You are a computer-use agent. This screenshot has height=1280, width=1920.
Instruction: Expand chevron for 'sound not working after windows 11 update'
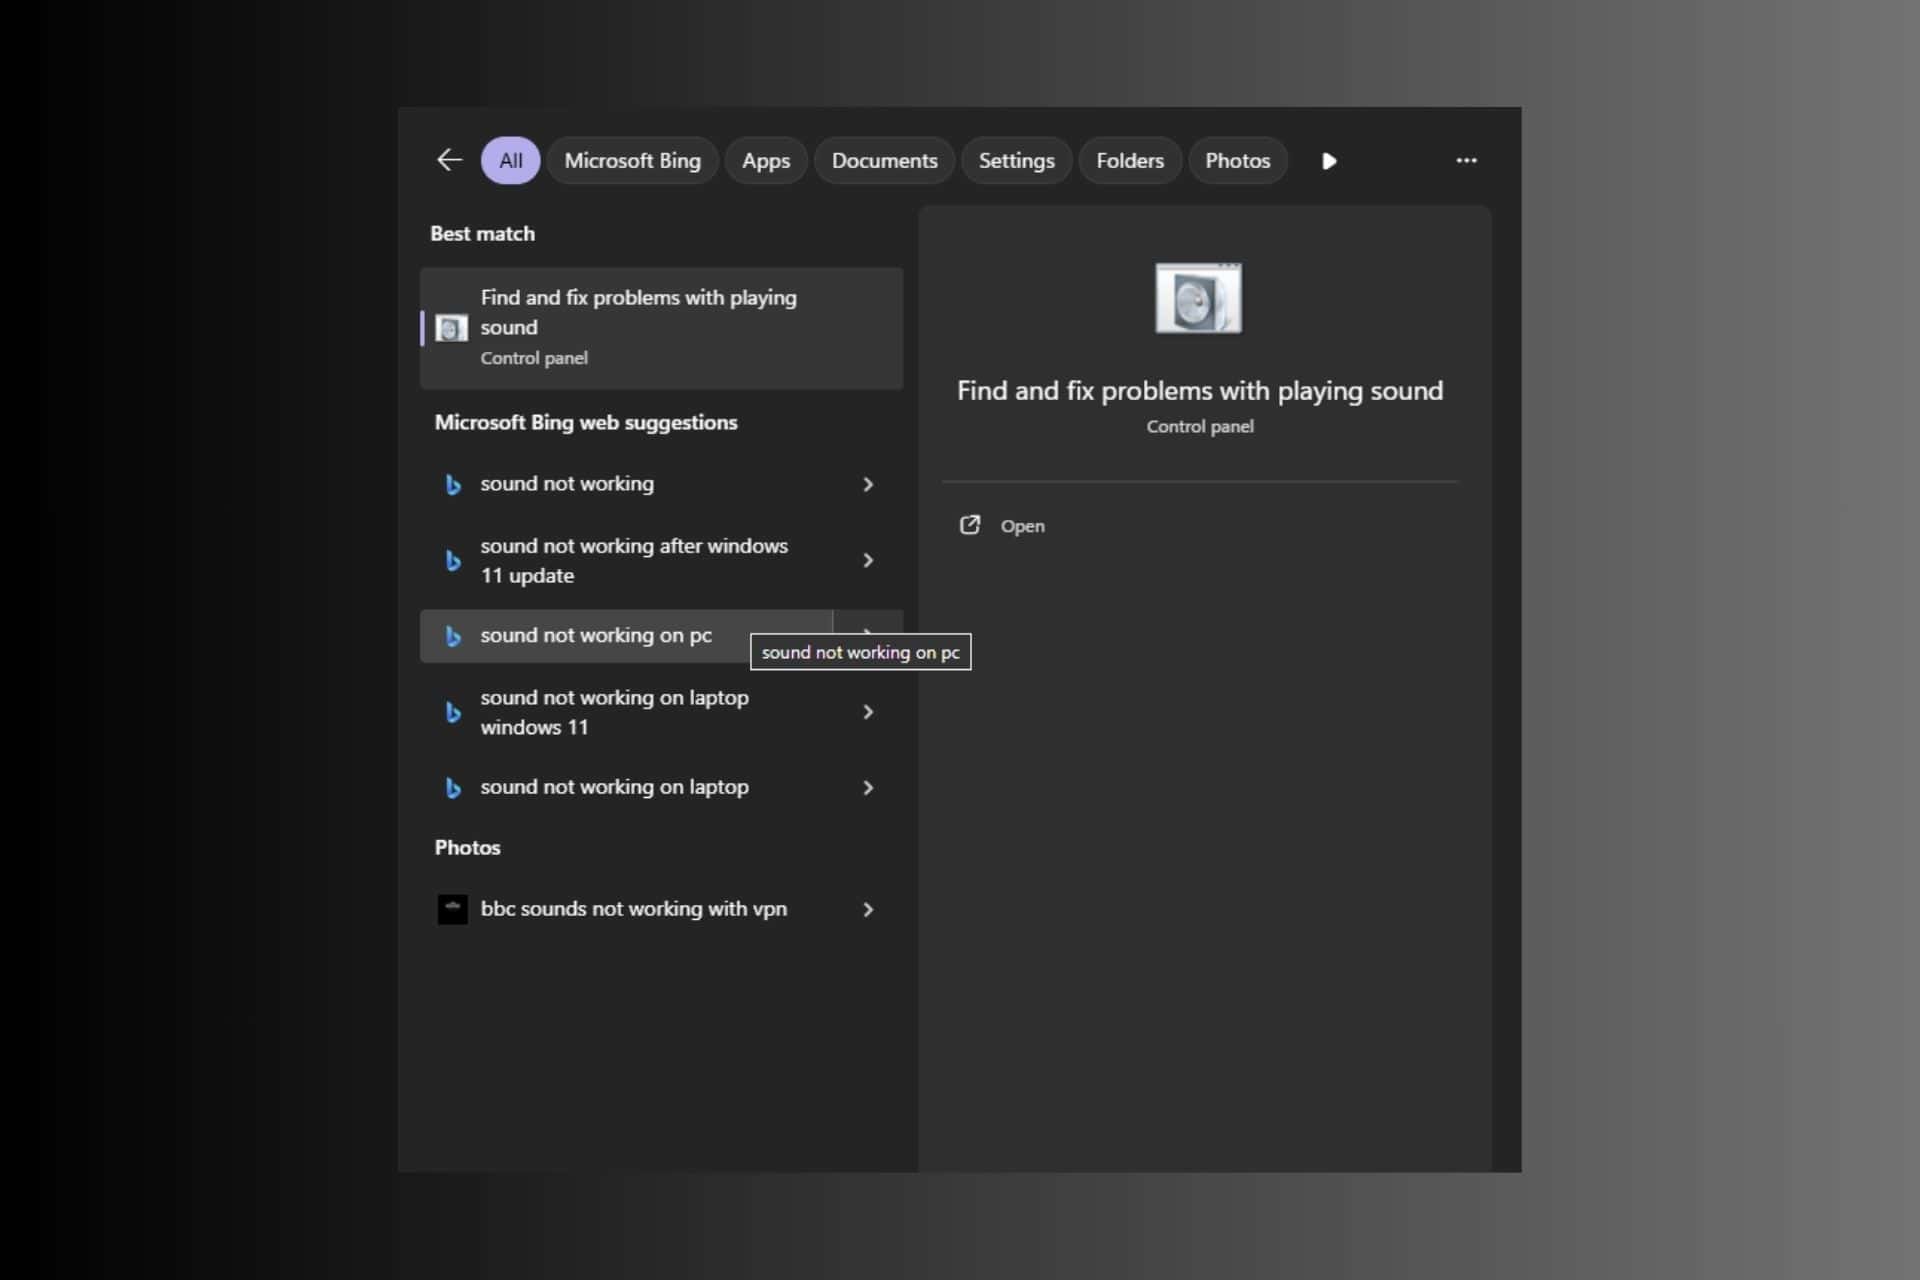868,561
